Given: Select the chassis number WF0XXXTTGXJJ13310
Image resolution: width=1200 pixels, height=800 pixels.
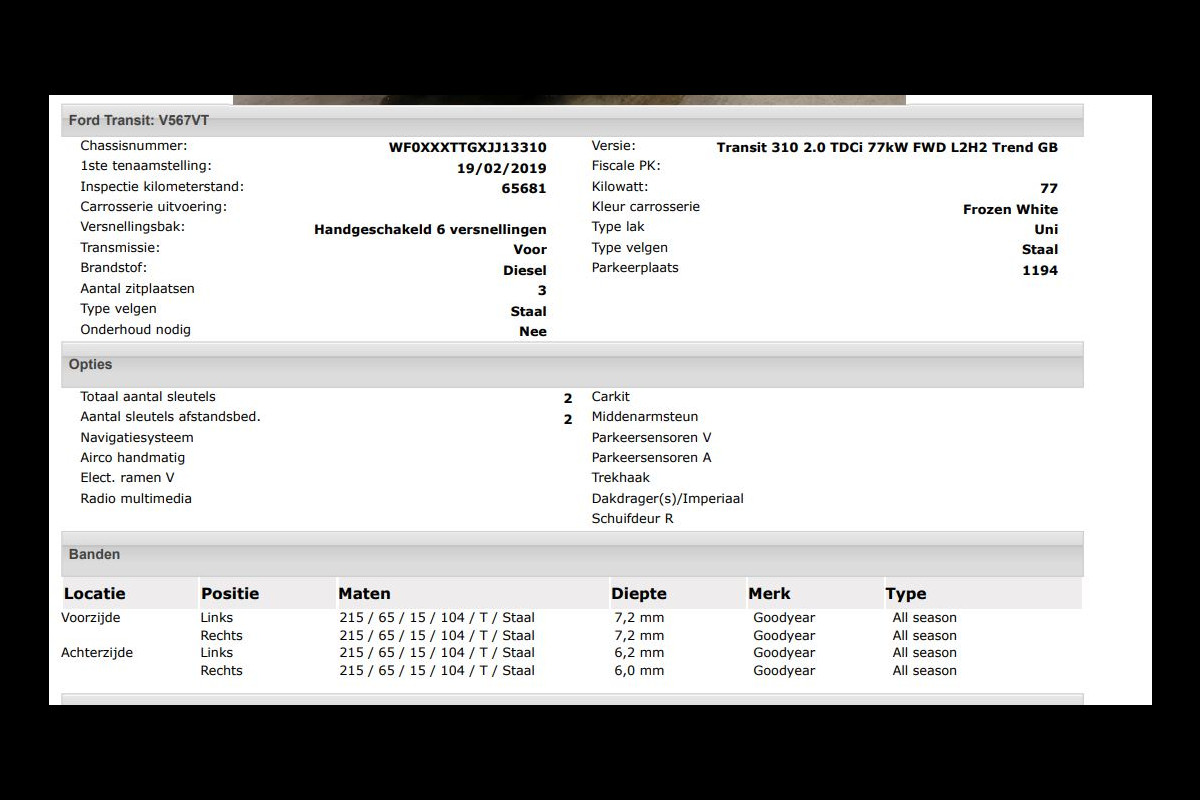Looking at the screenshot, I should click(x=467, y=148).
